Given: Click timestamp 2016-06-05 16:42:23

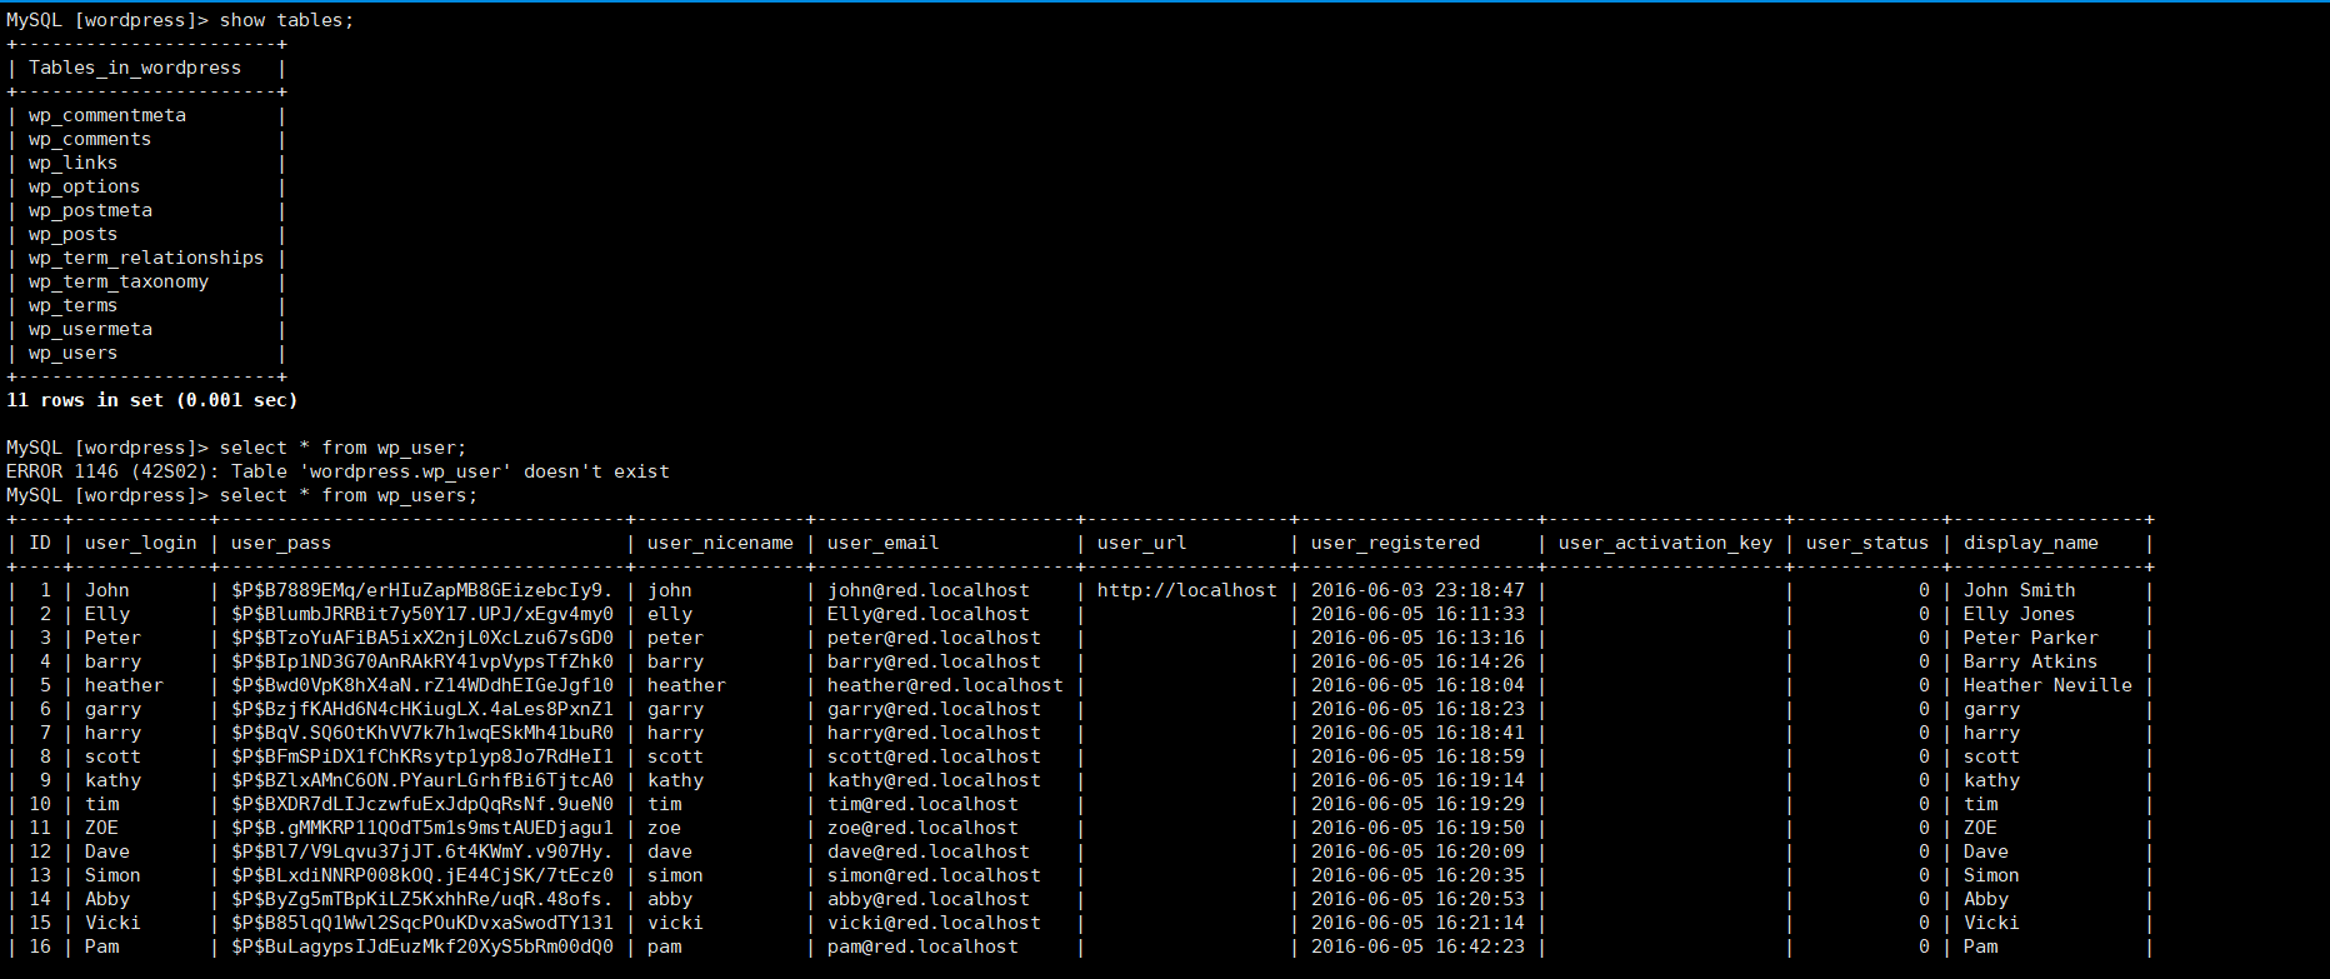Looking at the screenshot, I should (x=1418, y=947).
